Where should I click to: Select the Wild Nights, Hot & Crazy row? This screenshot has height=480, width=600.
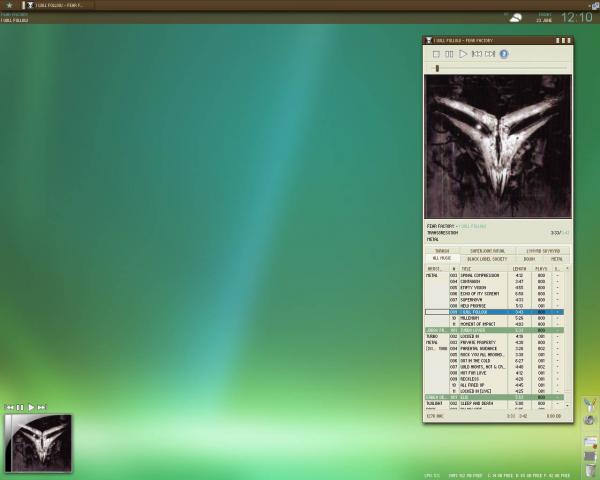click(494, 367)
